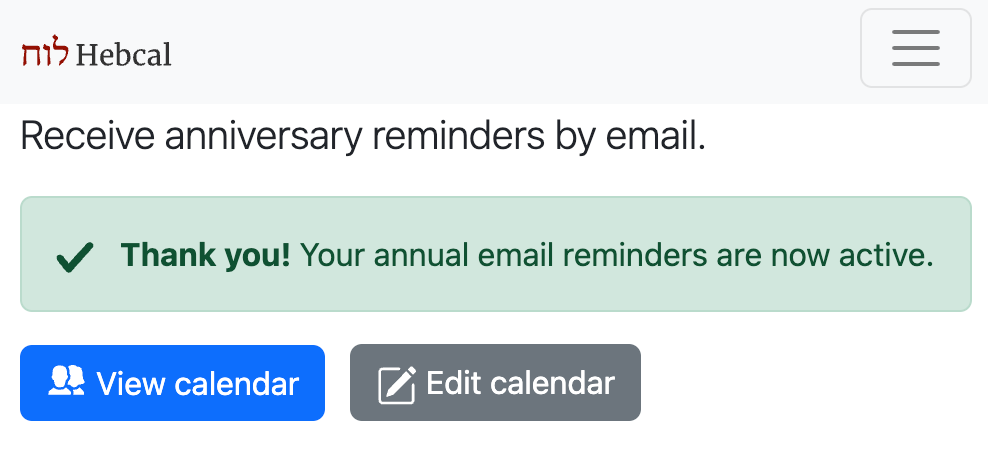
Task: Expand the hamburger navigation menu
Action: 915,48
